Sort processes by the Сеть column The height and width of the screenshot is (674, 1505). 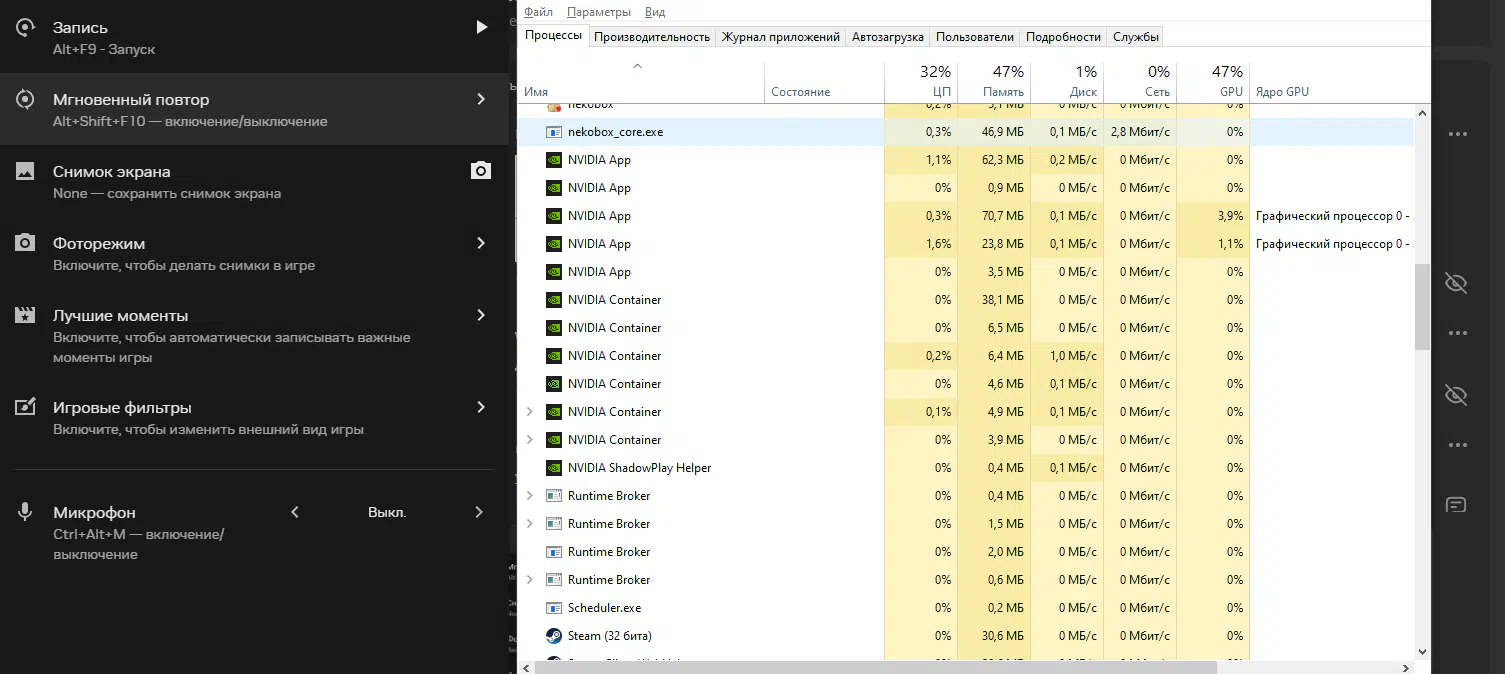pyautogui.click(x=1140, y=82)
